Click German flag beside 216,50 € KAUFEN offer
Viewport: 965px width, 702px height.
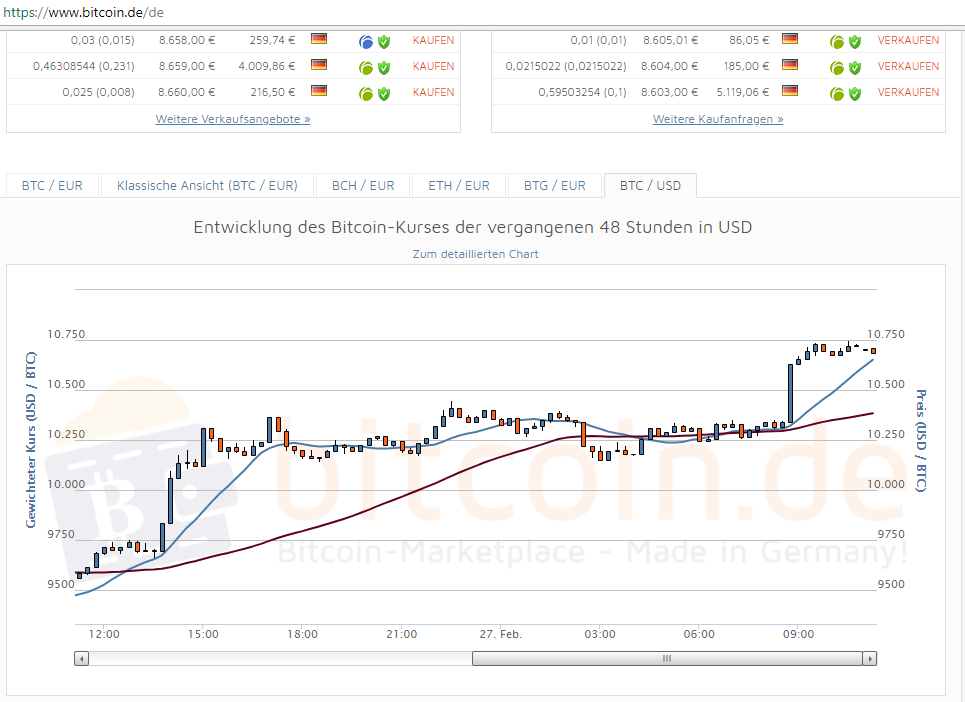(x=320, y=92)
